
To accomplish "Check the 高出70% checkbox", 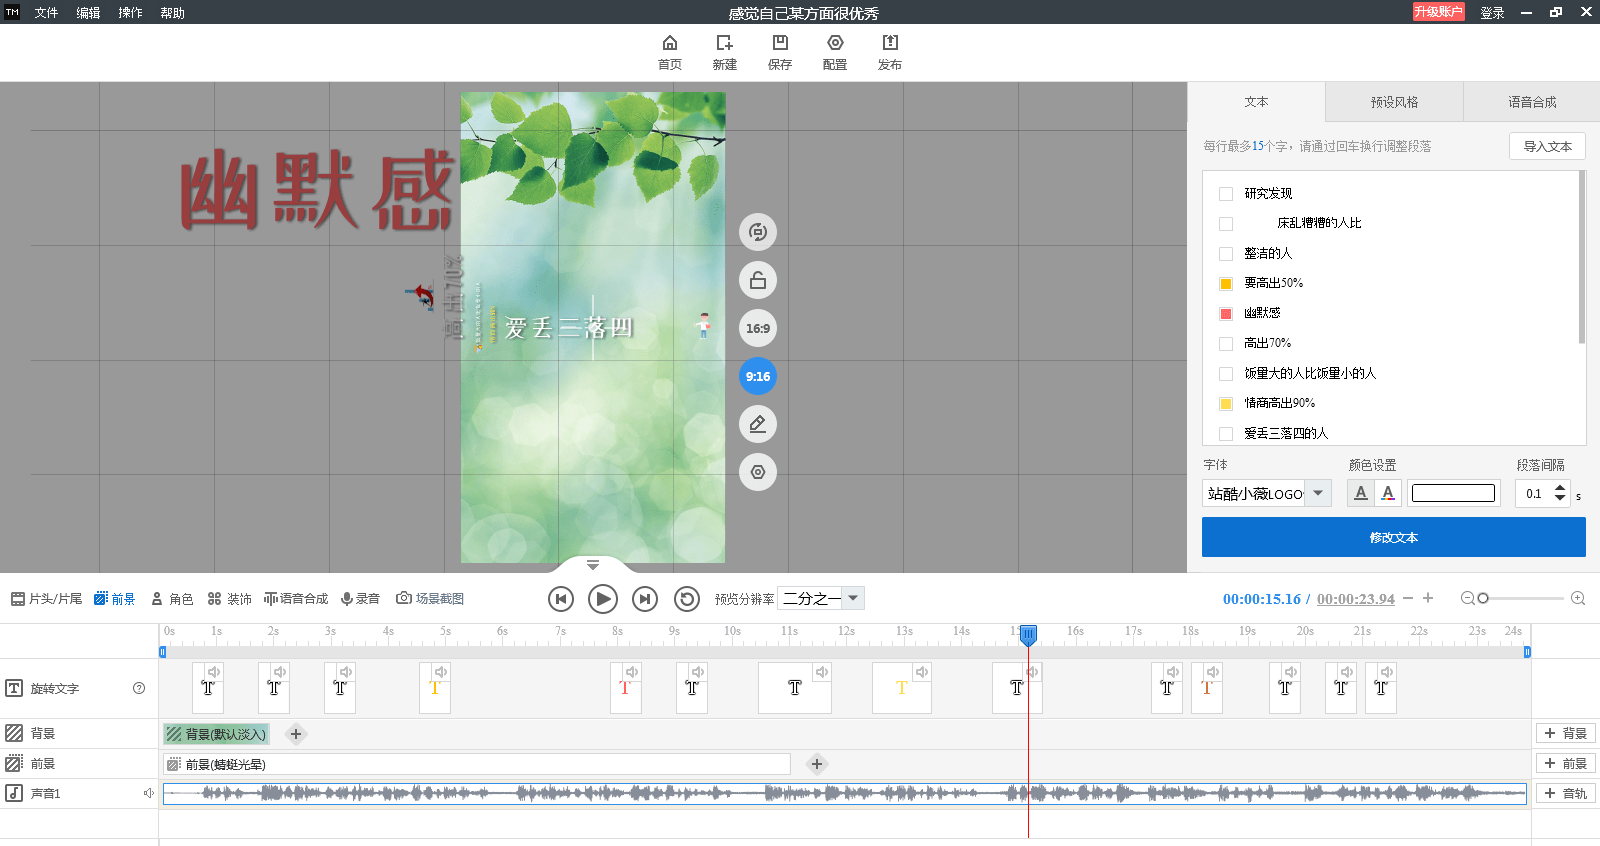I will point(1226,344).
